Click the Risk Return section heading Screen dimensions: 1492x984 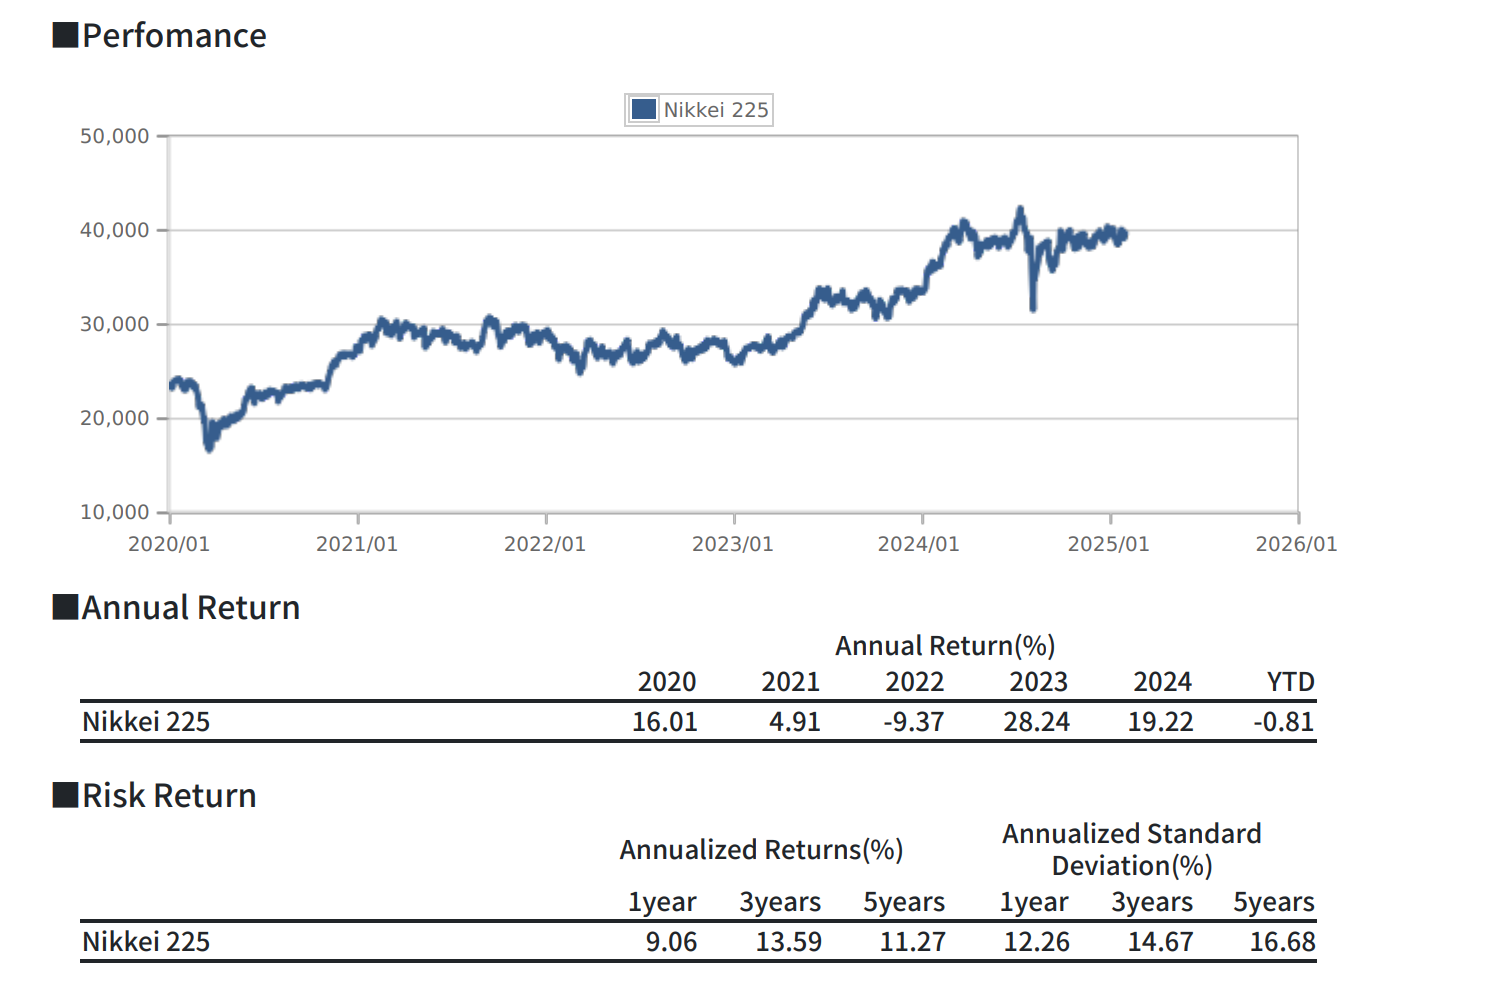155,796
